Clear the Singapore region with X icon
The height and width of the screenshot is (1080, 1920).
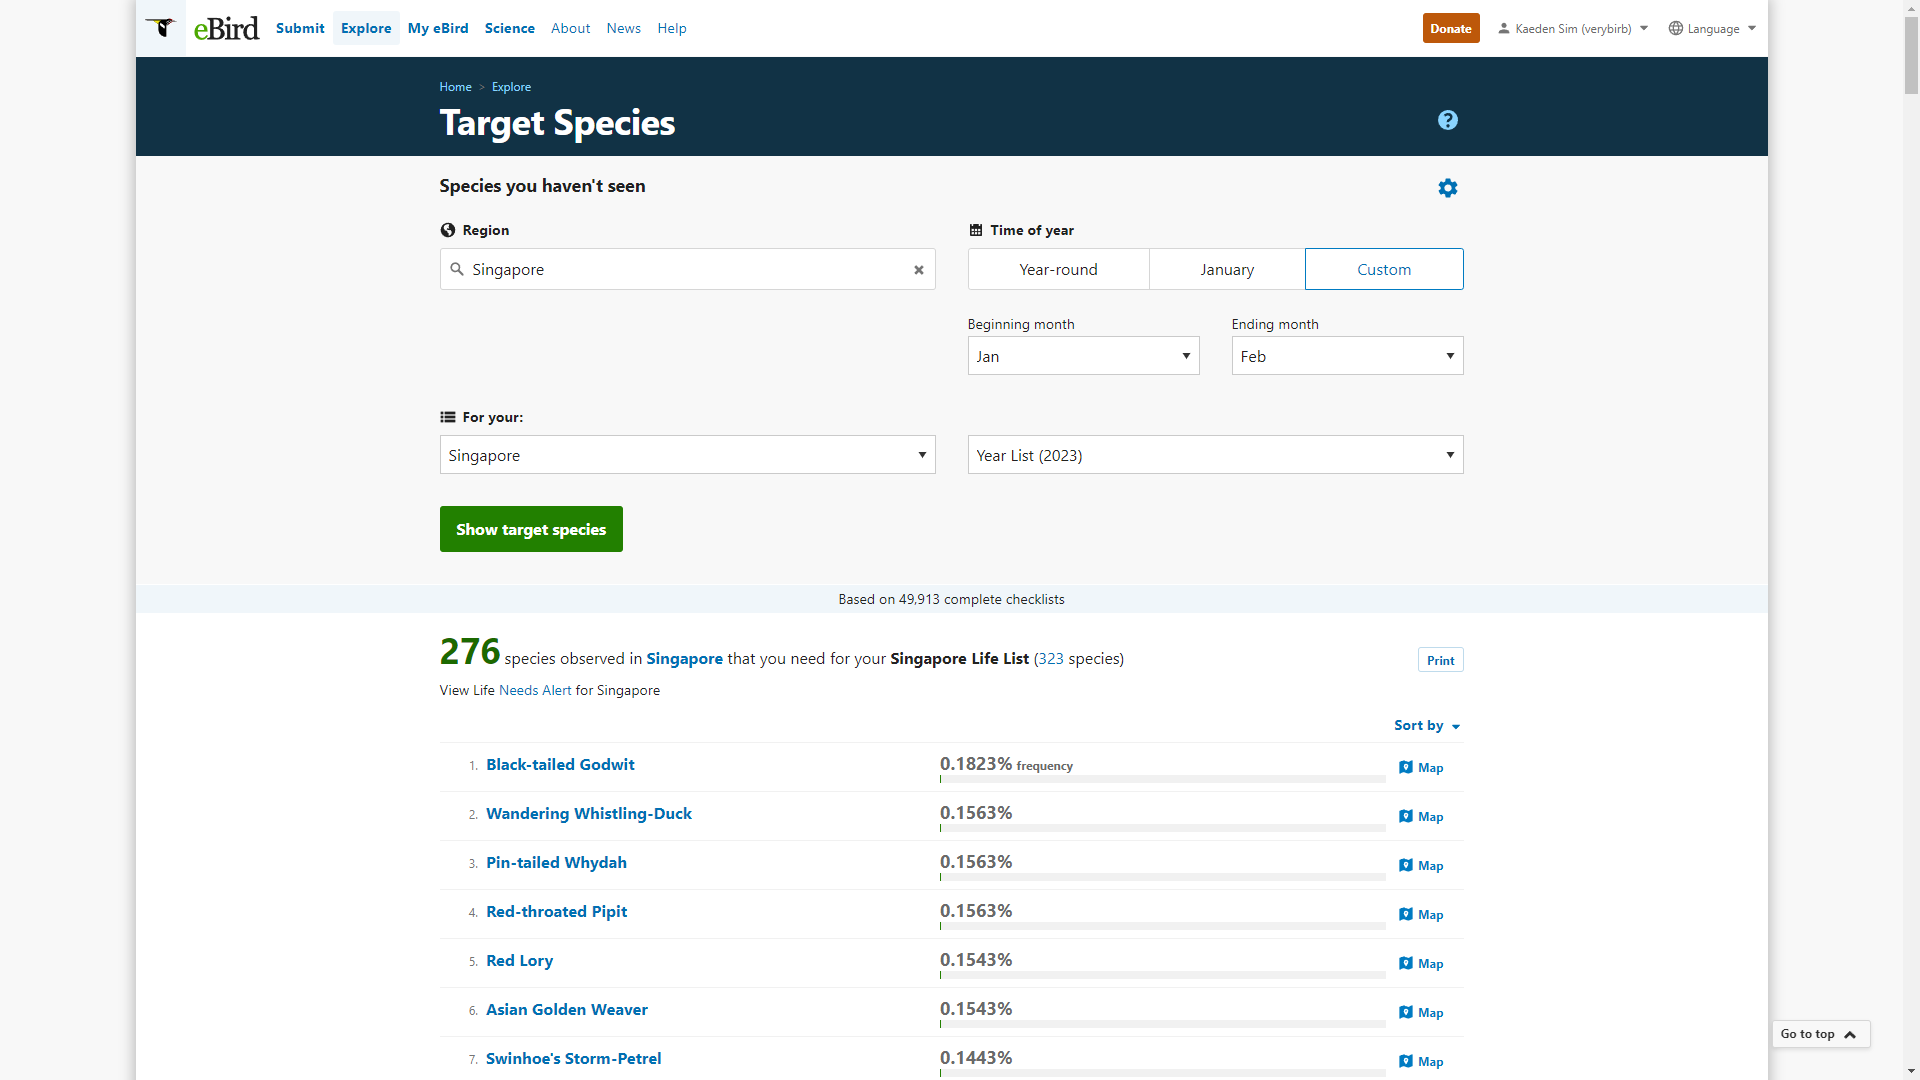click(x=918, y=270)
